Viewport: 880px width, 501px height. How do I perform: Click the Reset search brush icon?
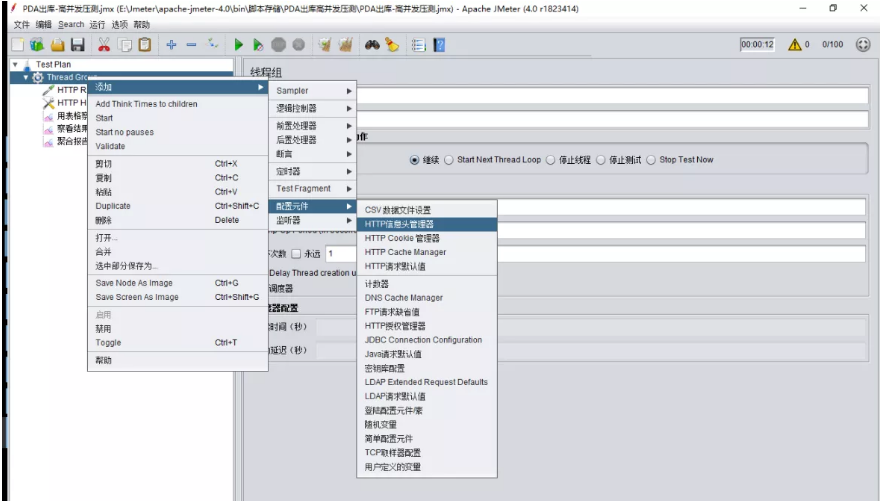(392, 45)
